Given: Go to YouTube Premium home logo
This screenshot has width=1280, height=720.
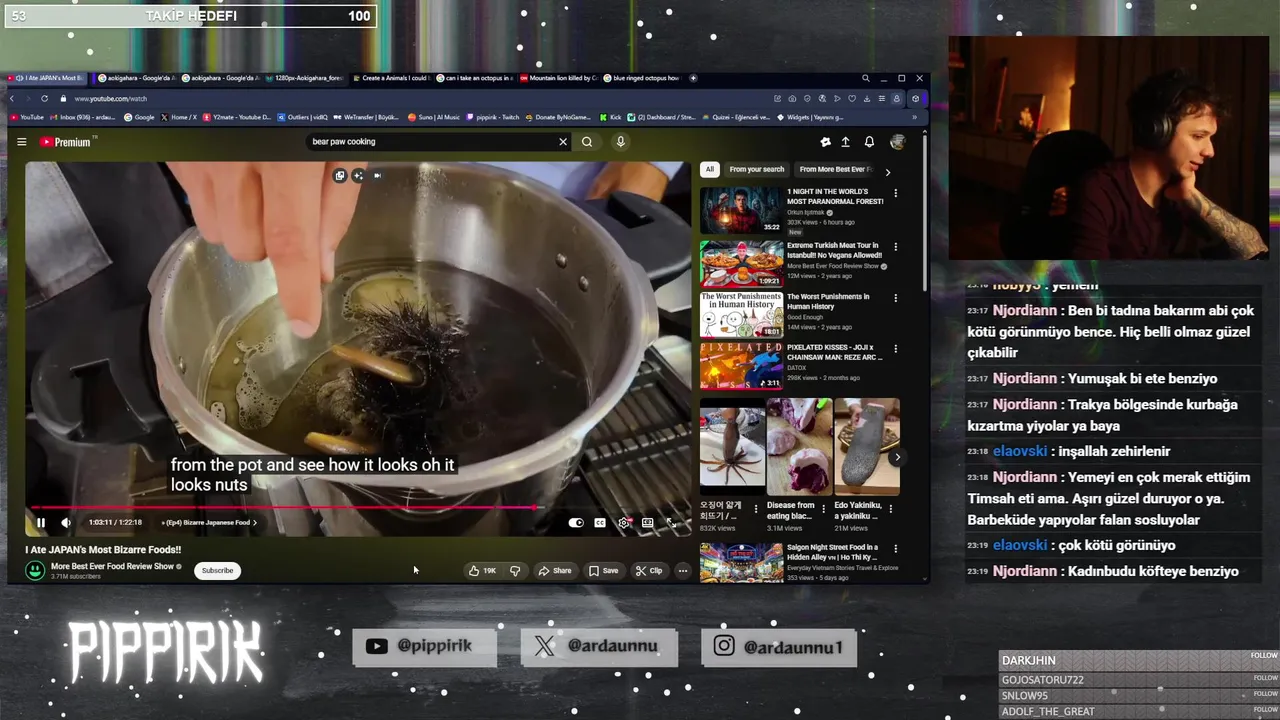Looking at the screenshot, I should [66, 142].
